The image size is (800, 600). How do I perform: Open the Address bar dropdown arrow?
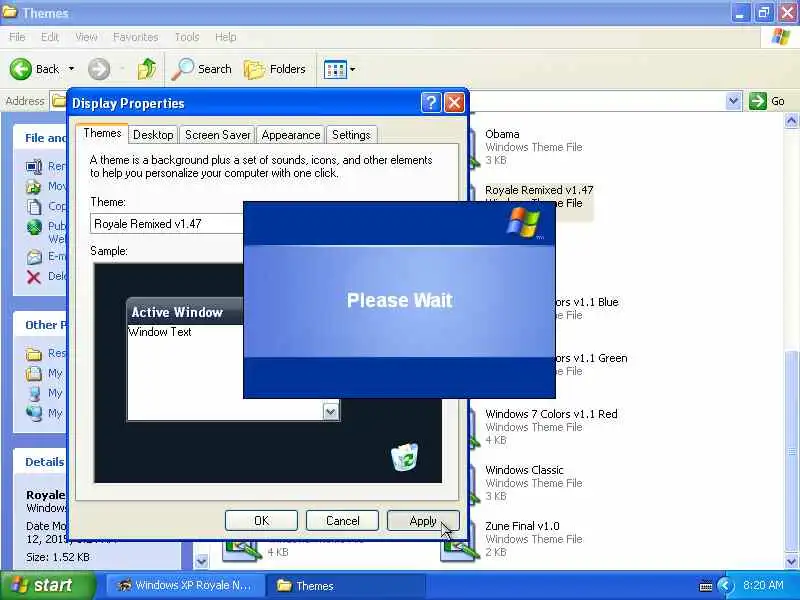(733, 101)
